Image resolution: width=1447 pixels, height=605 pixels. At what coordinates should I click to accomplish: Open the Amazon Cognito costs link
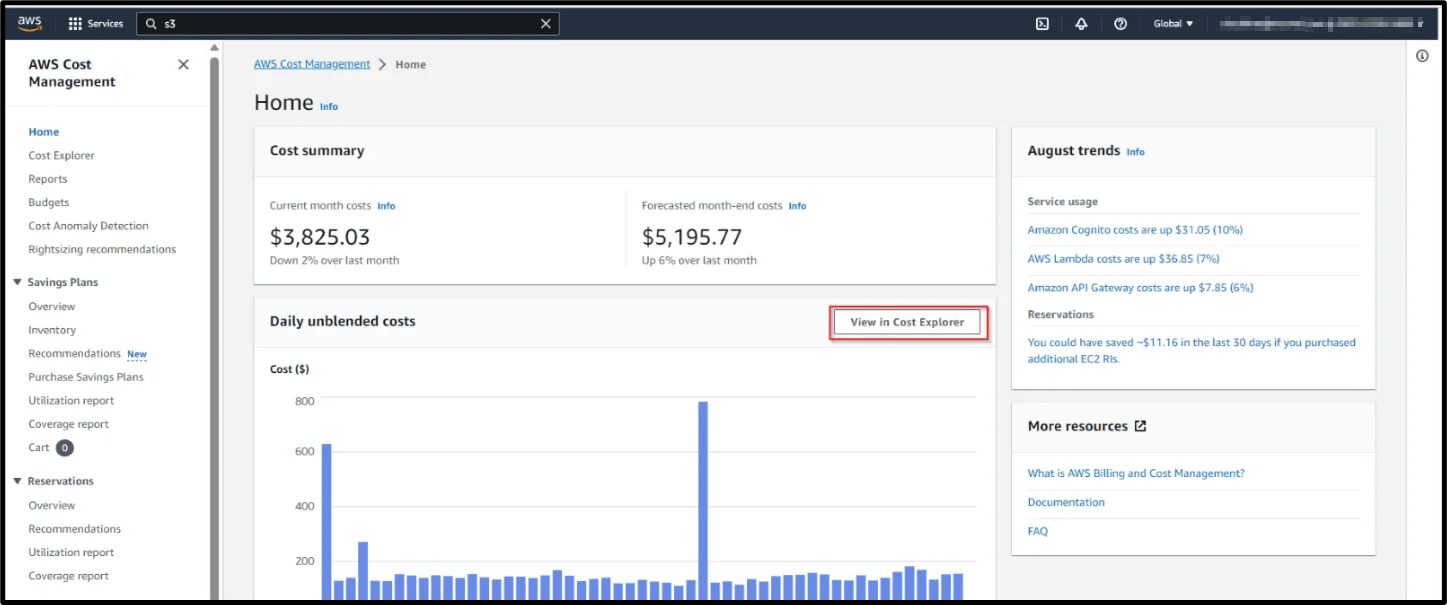coord(1135,229)
